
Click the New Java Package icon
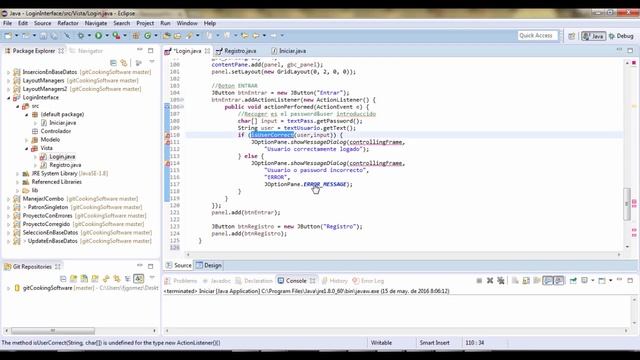coord(136,36)
